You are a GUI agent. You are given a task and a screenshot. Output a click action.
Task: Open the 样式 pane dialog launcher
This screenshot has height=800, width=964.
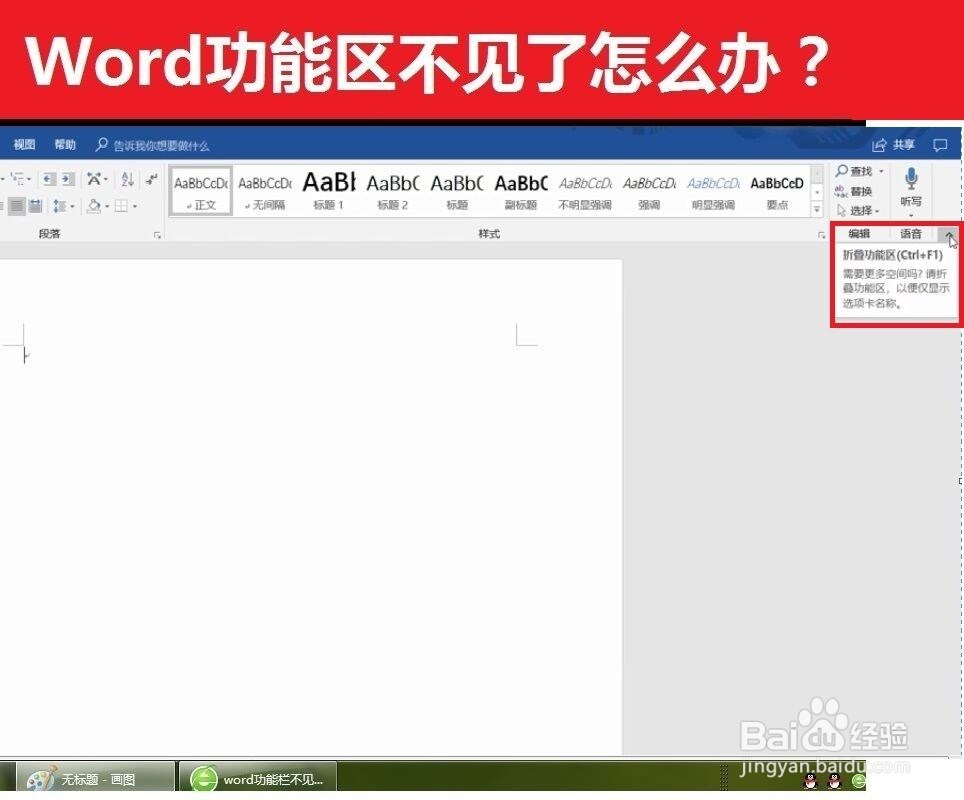pyautogui.click(x=821, y=235)
